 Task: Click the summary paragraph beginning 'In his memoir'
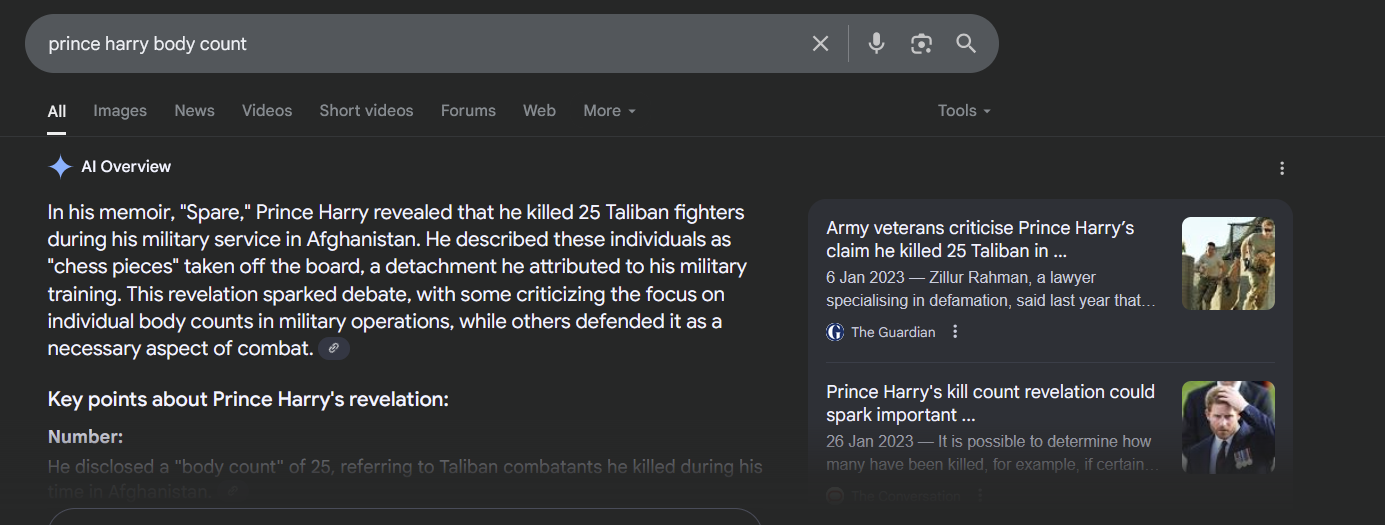tap(397, 280)
